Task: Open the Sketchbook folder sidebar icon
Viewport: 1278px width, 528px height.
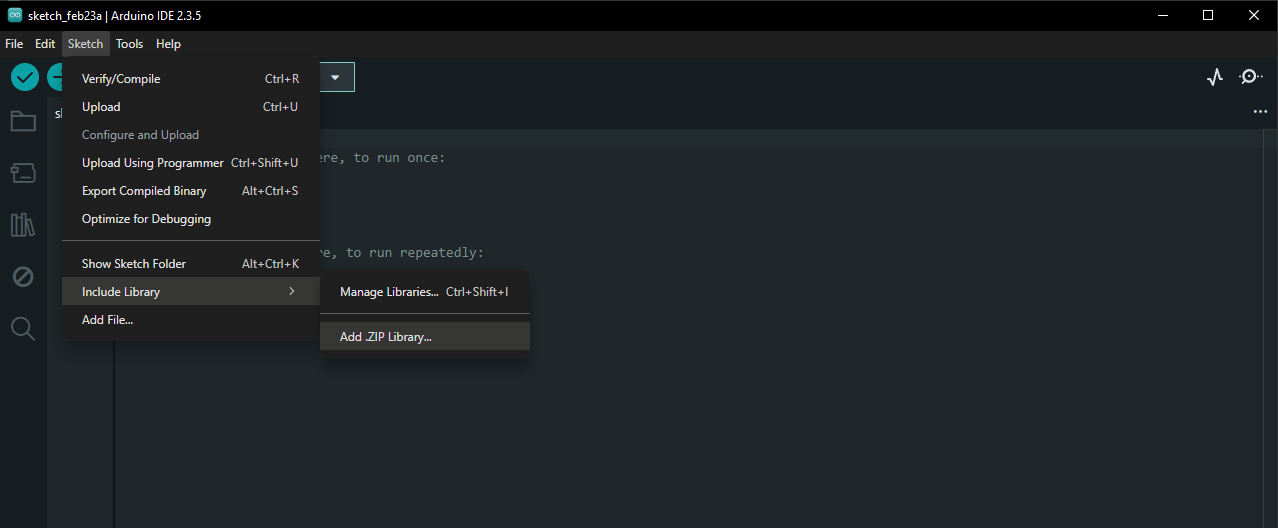Action: click(x=23, y=121)
